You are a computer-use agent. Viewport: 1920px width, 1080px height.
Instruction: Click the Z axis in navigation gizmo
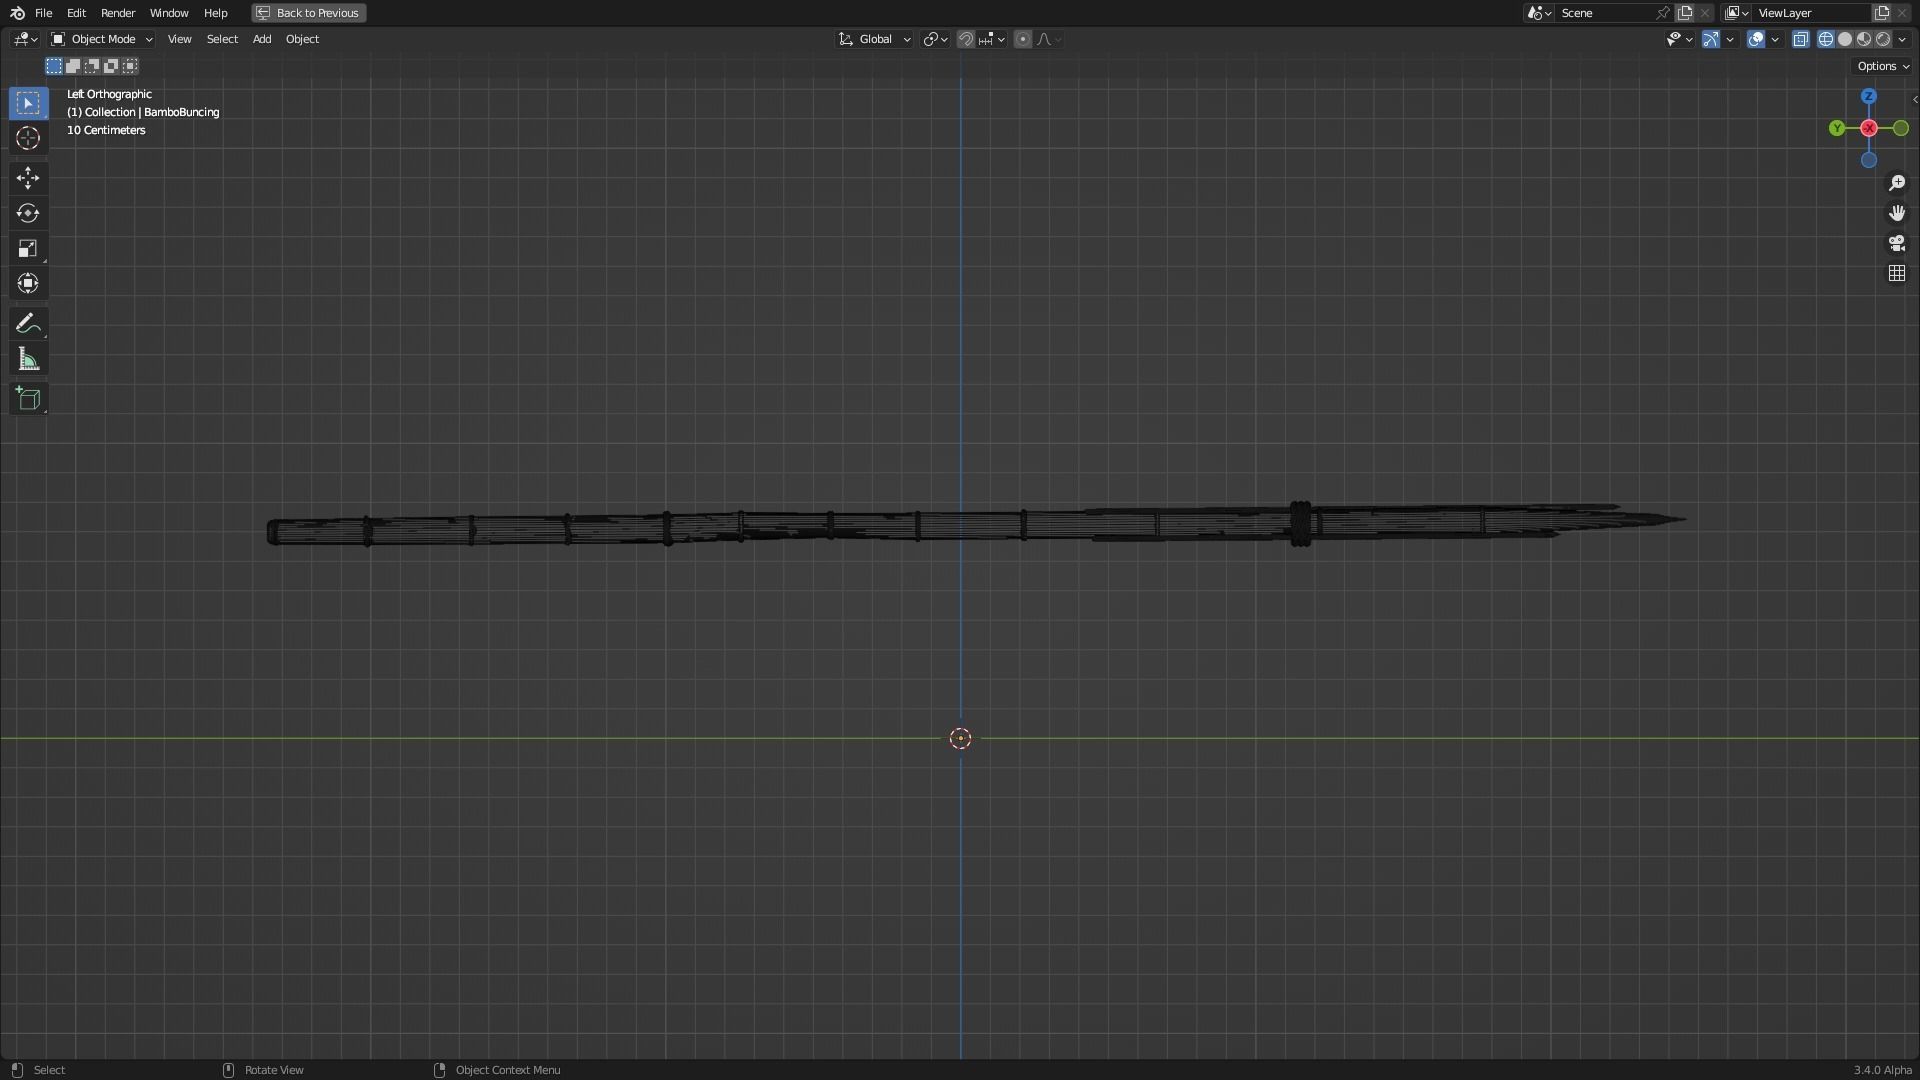(x=1869, y=96)
